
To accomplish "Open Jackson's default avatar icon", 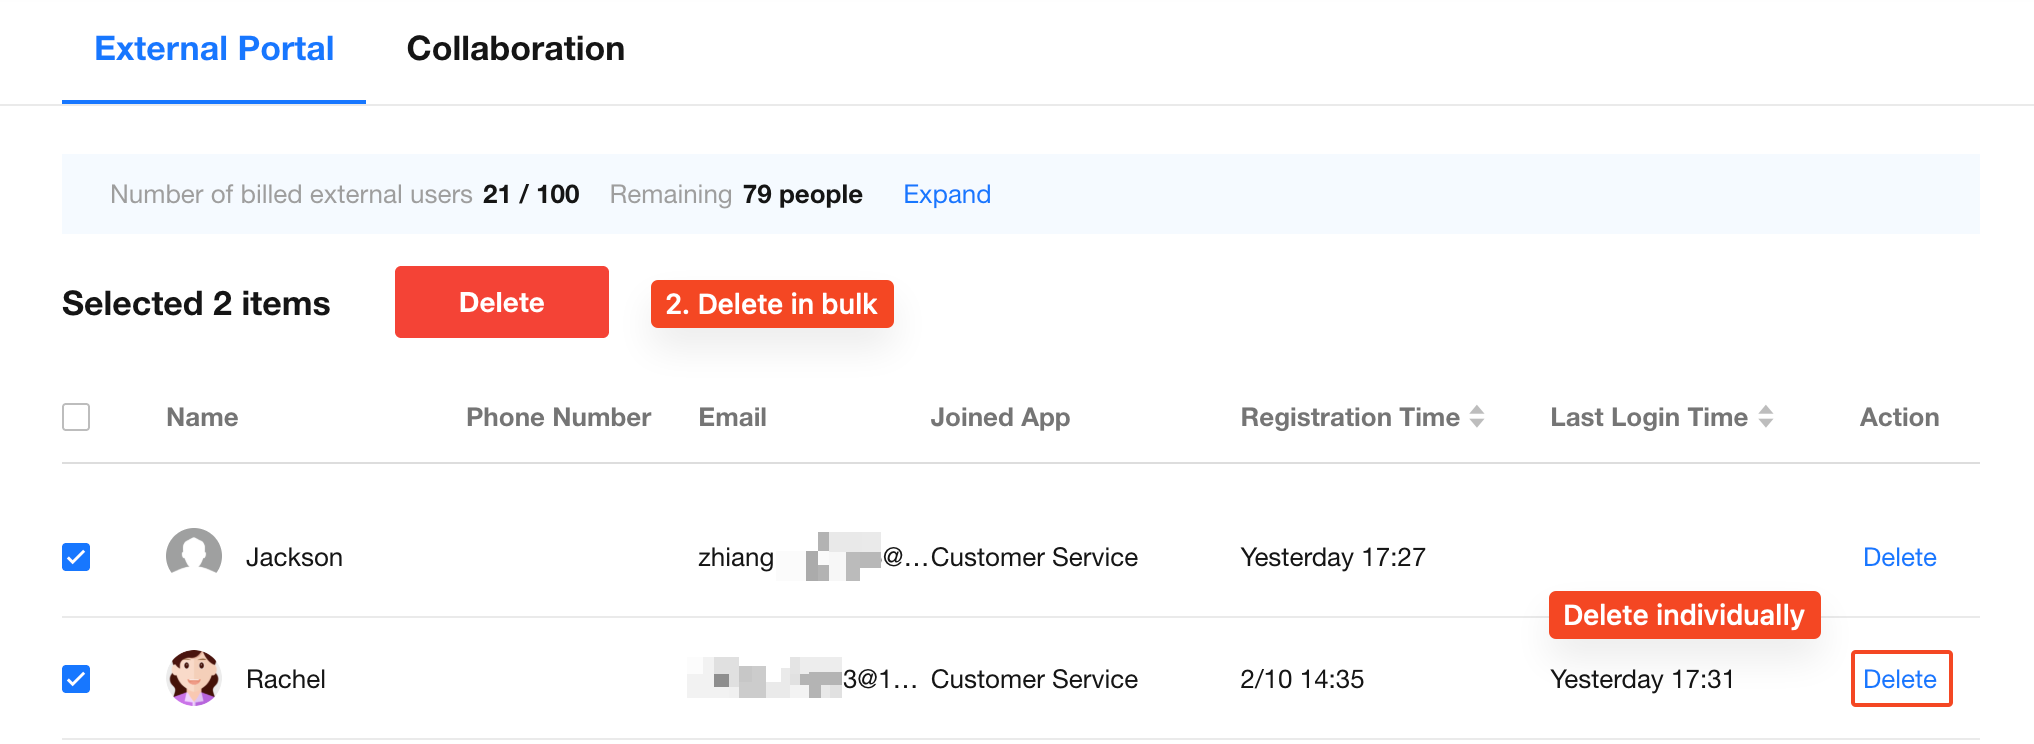I will point(194,556).
